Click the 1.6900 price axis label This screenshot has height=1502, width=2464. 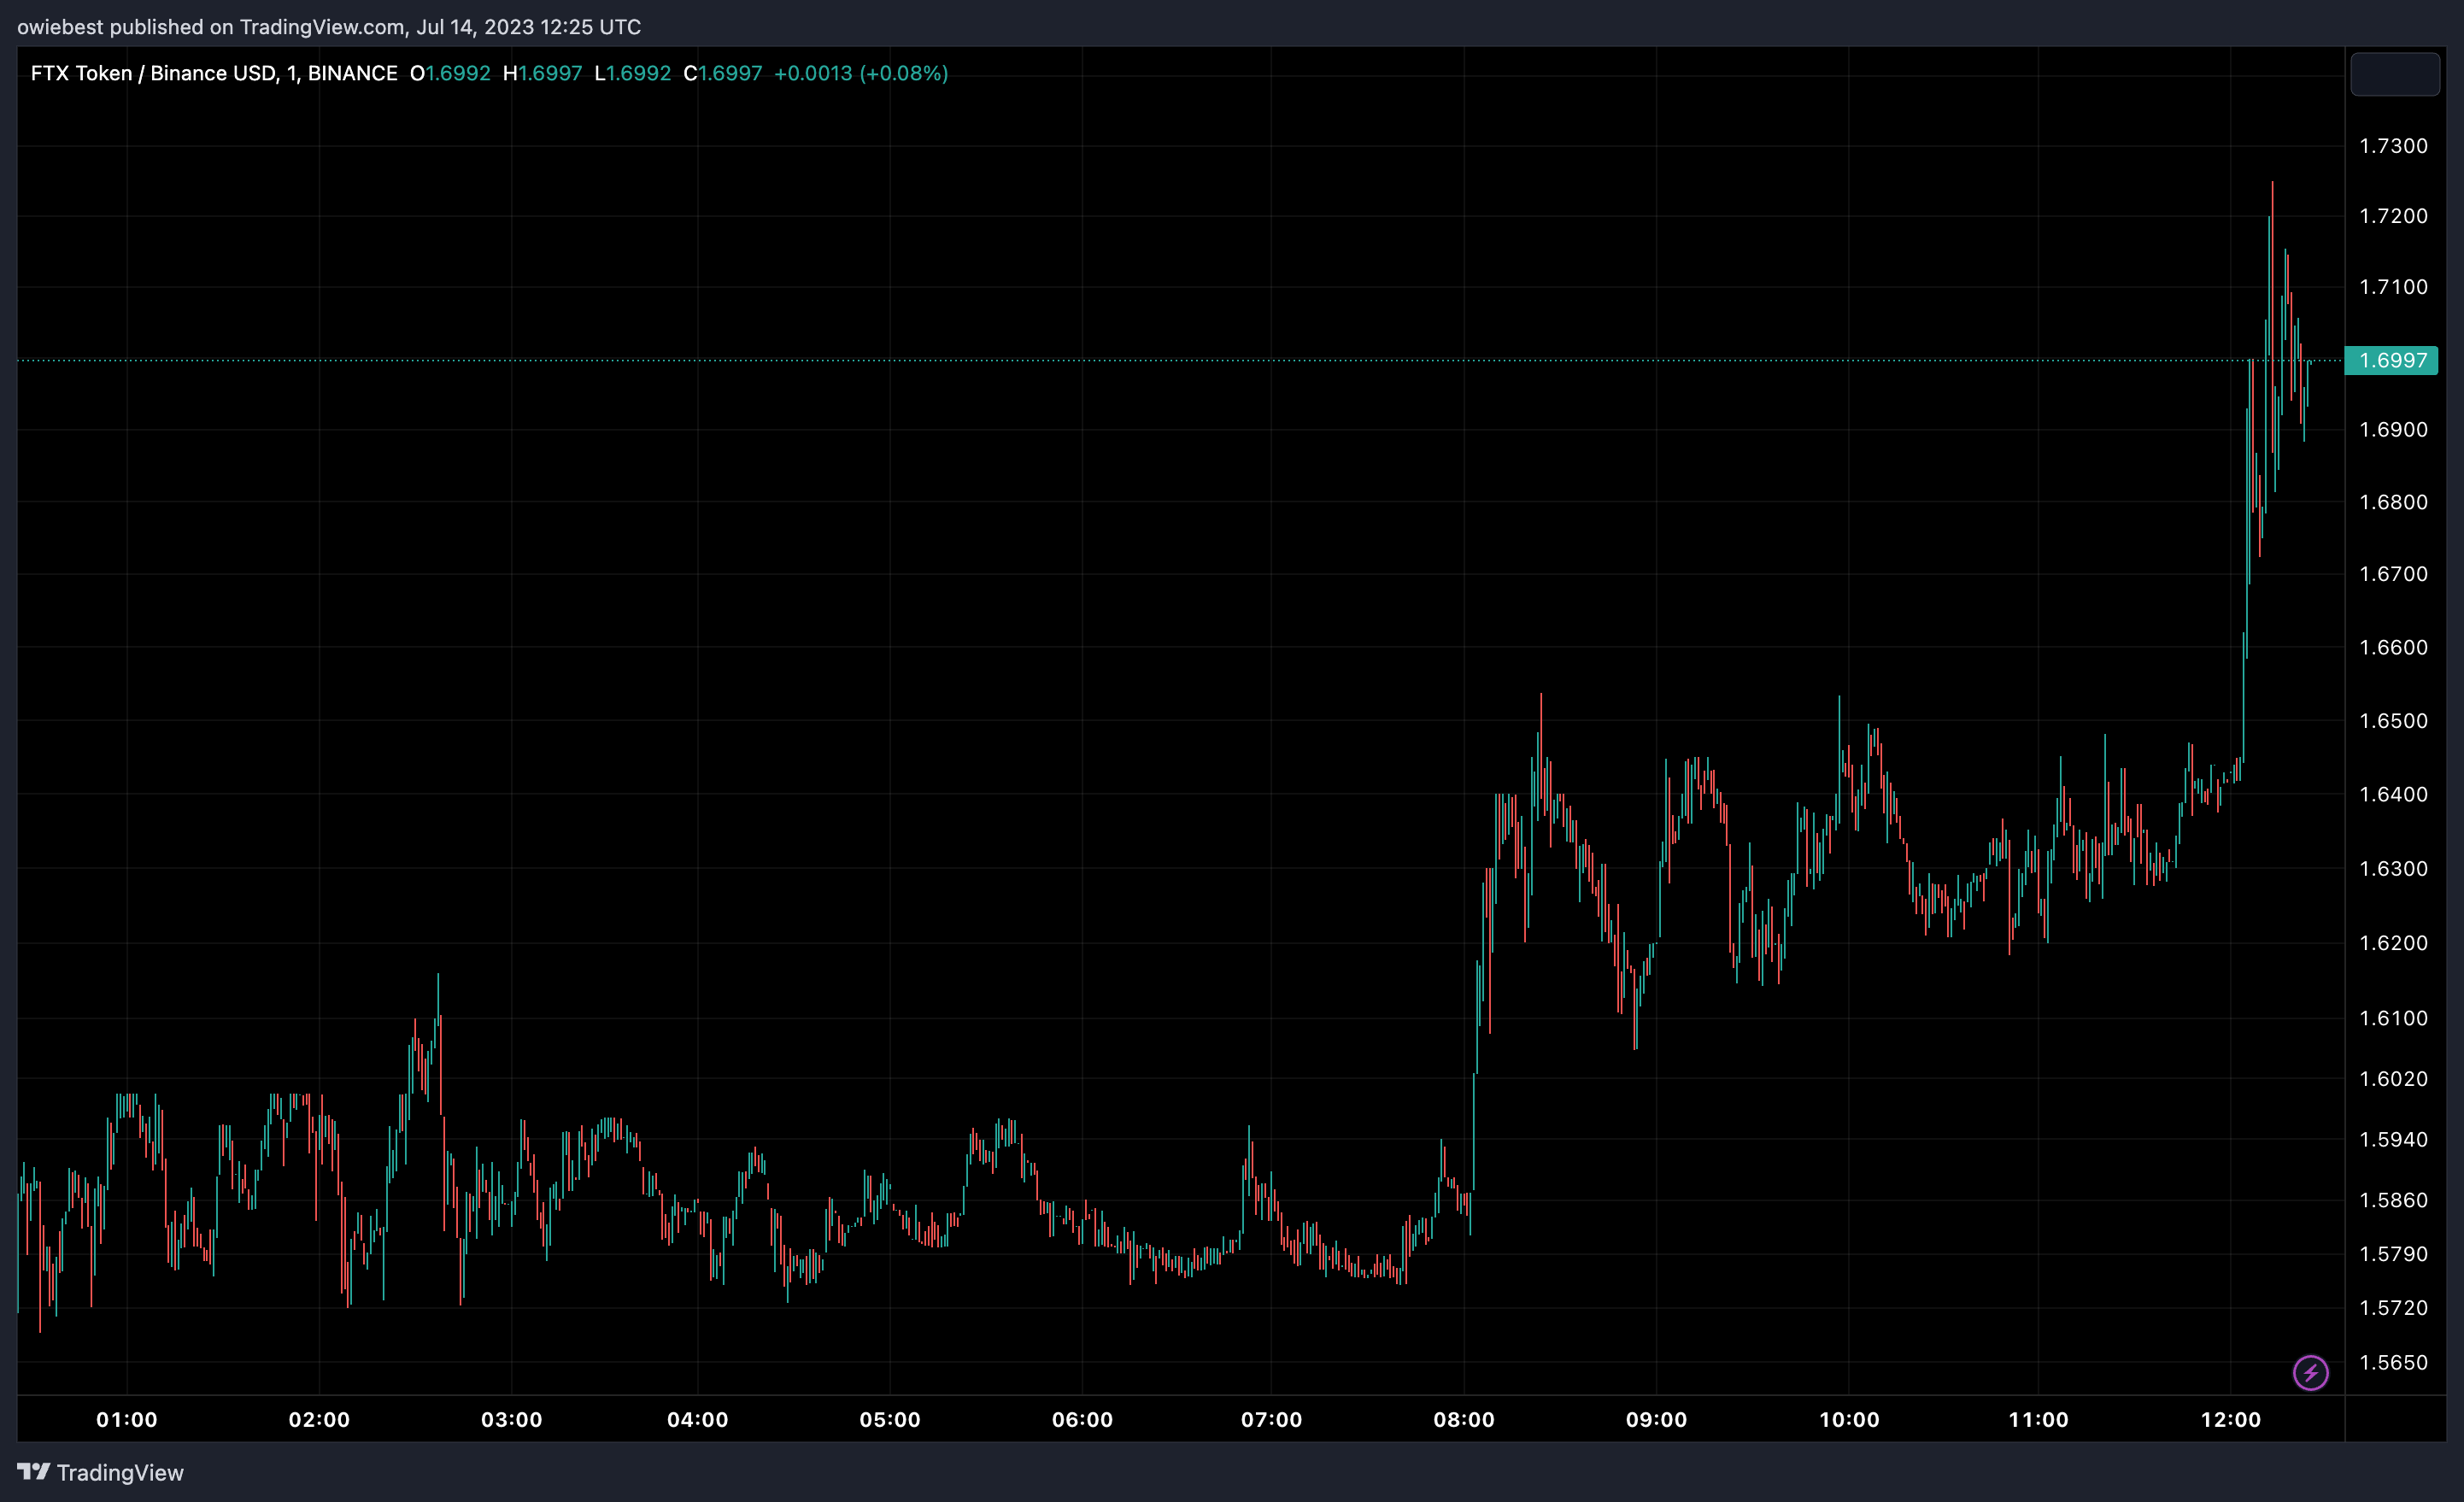pyautogui.click(x=2393, y=430)
